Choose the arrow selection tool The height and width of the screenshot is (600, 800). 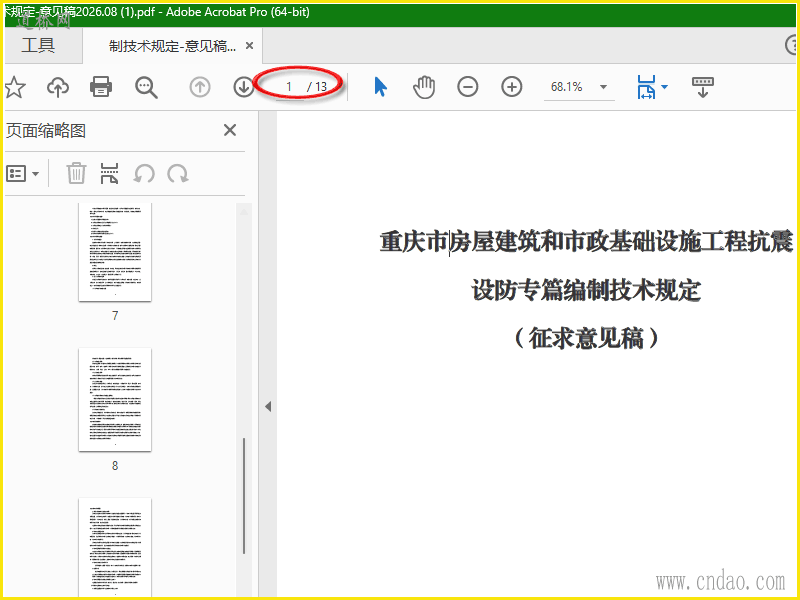tap(381, 87)
